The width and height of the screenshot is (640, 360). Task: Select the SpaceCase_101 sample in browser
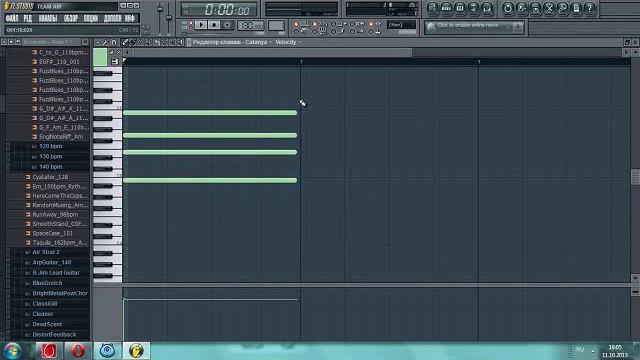[52, 233]
